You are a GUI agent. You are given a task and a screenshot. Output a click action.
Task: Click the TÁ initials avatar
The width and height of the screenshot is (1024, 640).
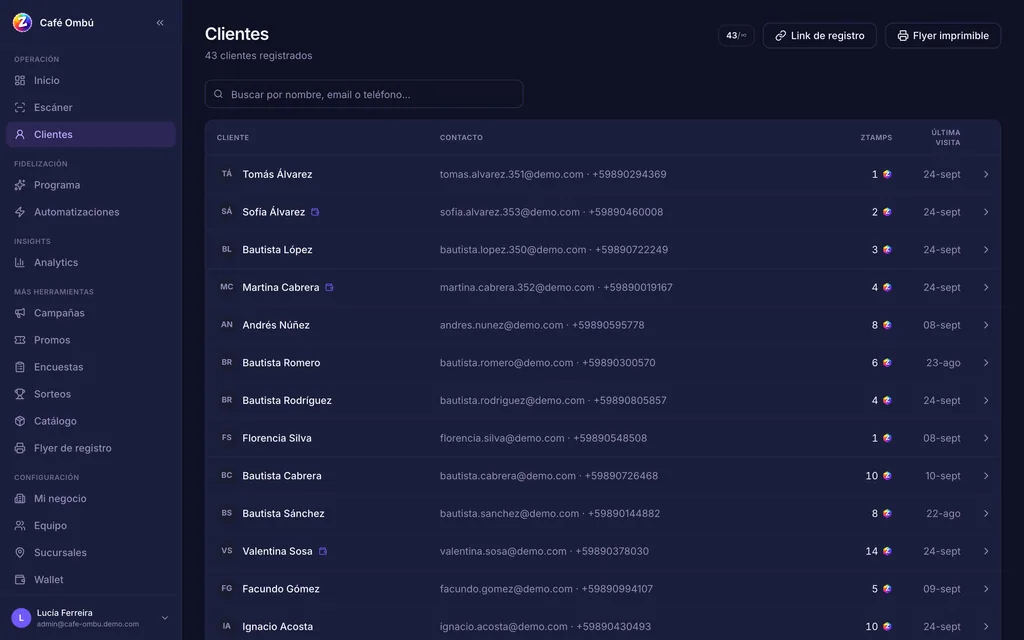227,174
